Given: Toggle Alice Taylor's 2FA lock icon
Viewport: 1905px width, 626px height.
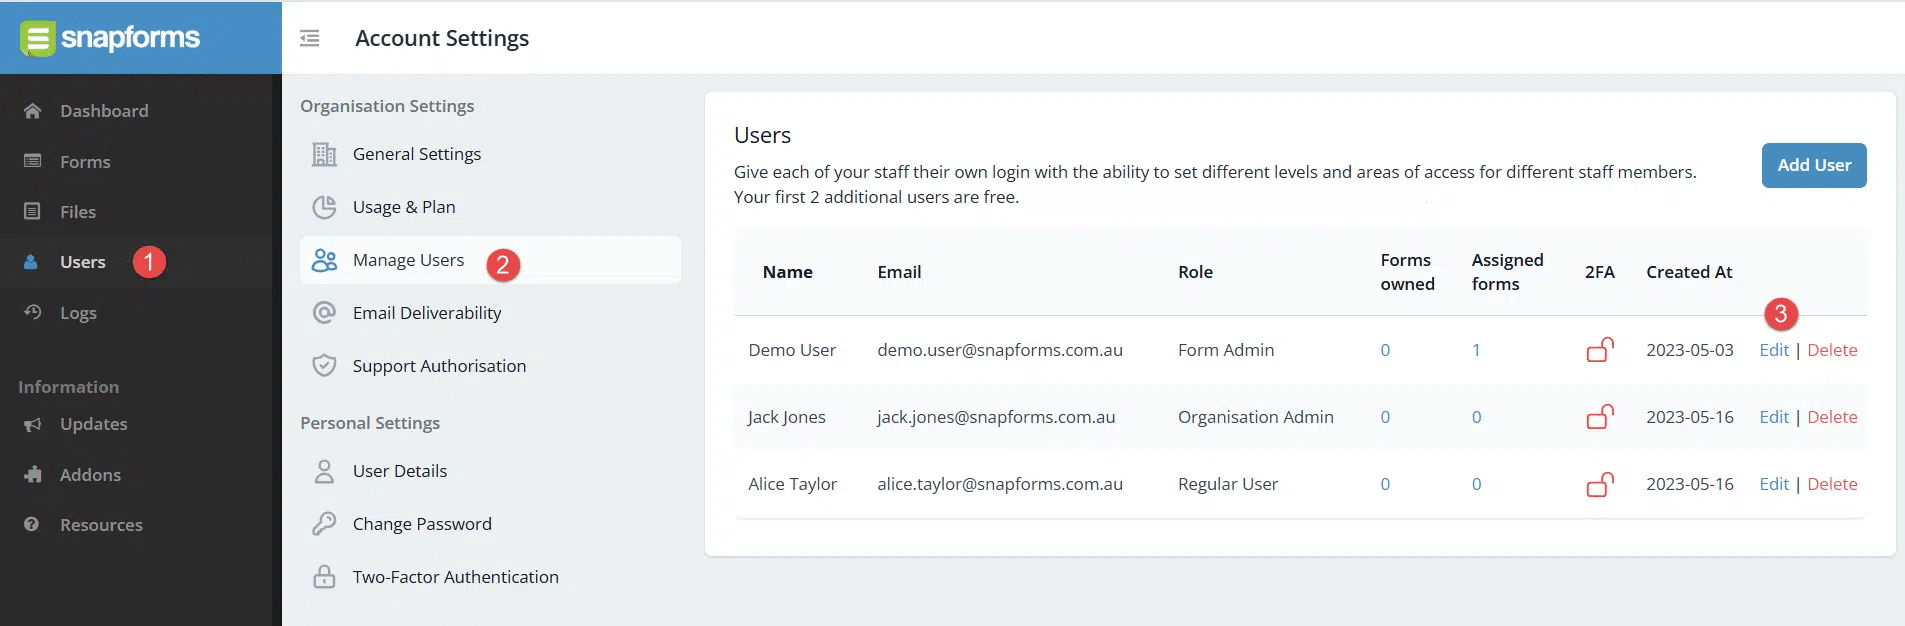Looking at the screenshot, I should point(1600,484).
